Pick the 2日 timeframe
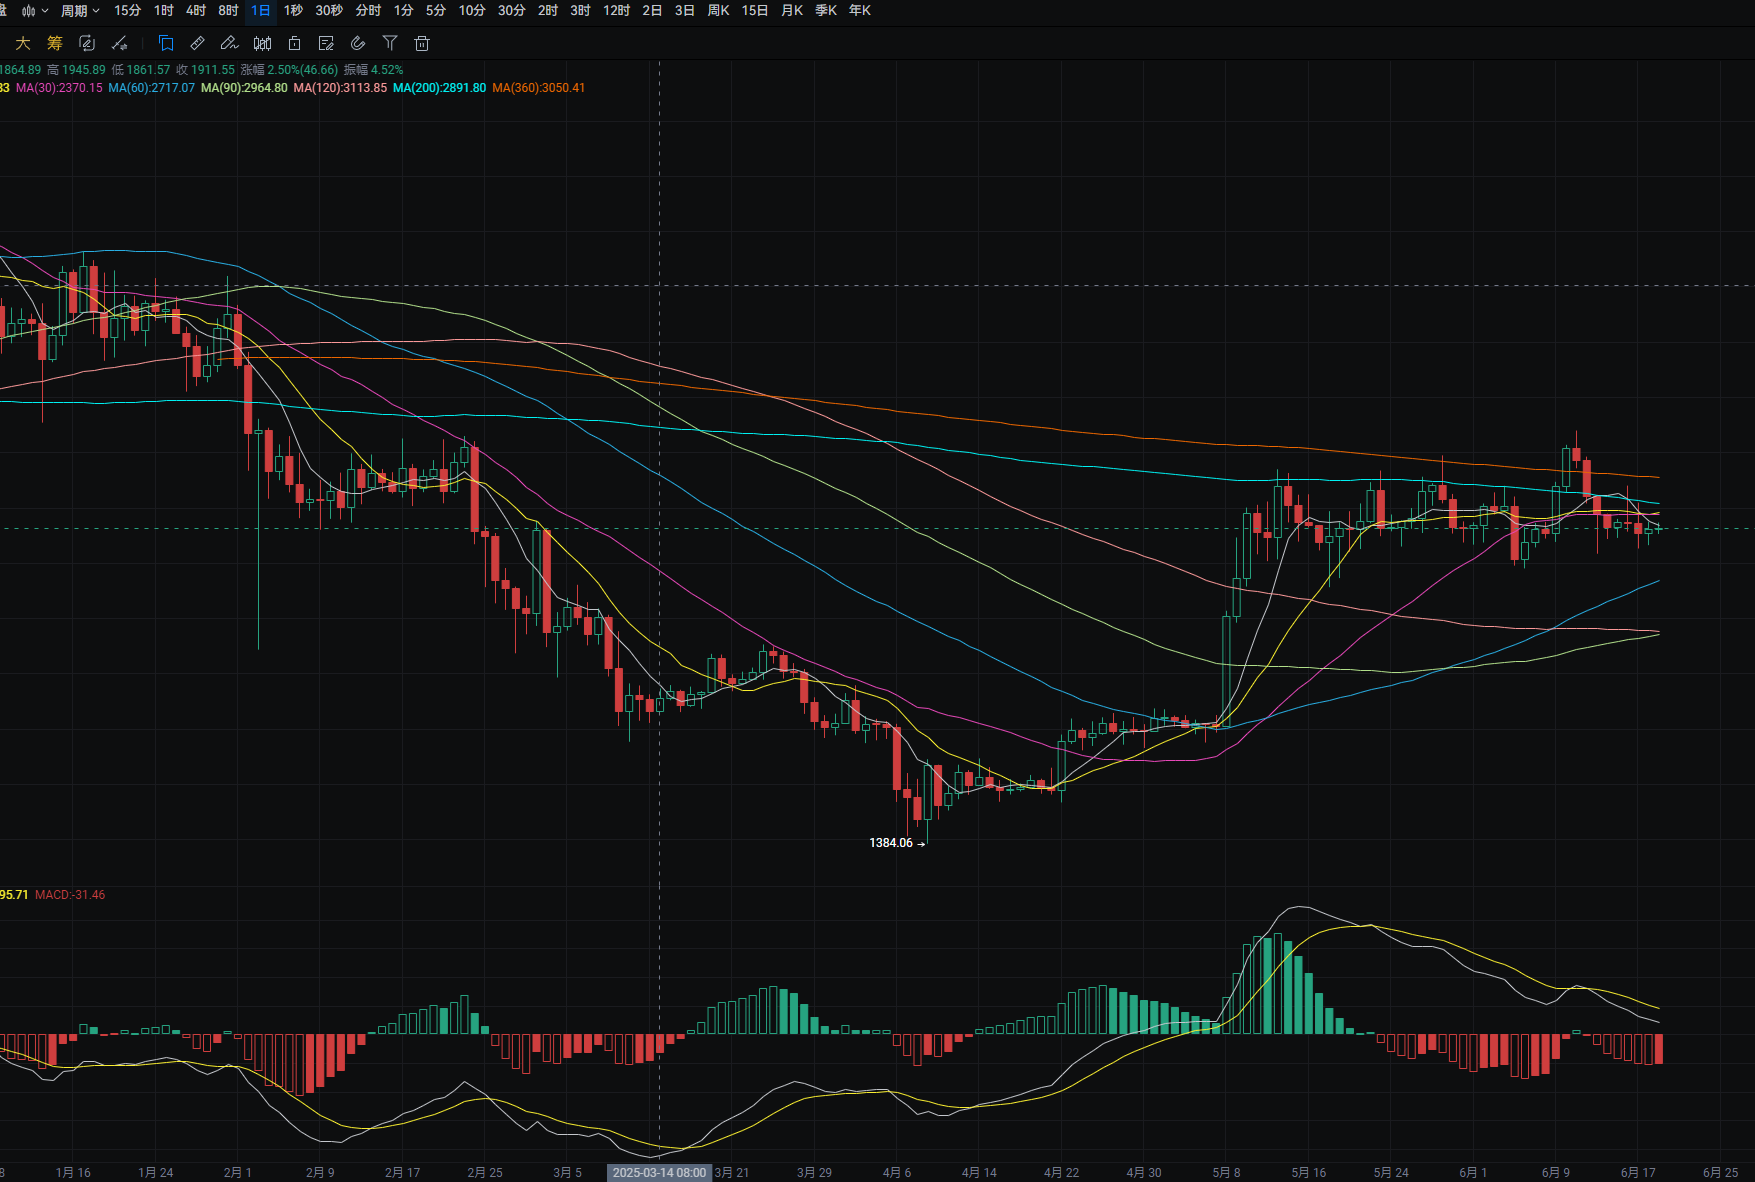The height and width of the screenshot is (1182, 1755). click(652, 11)
